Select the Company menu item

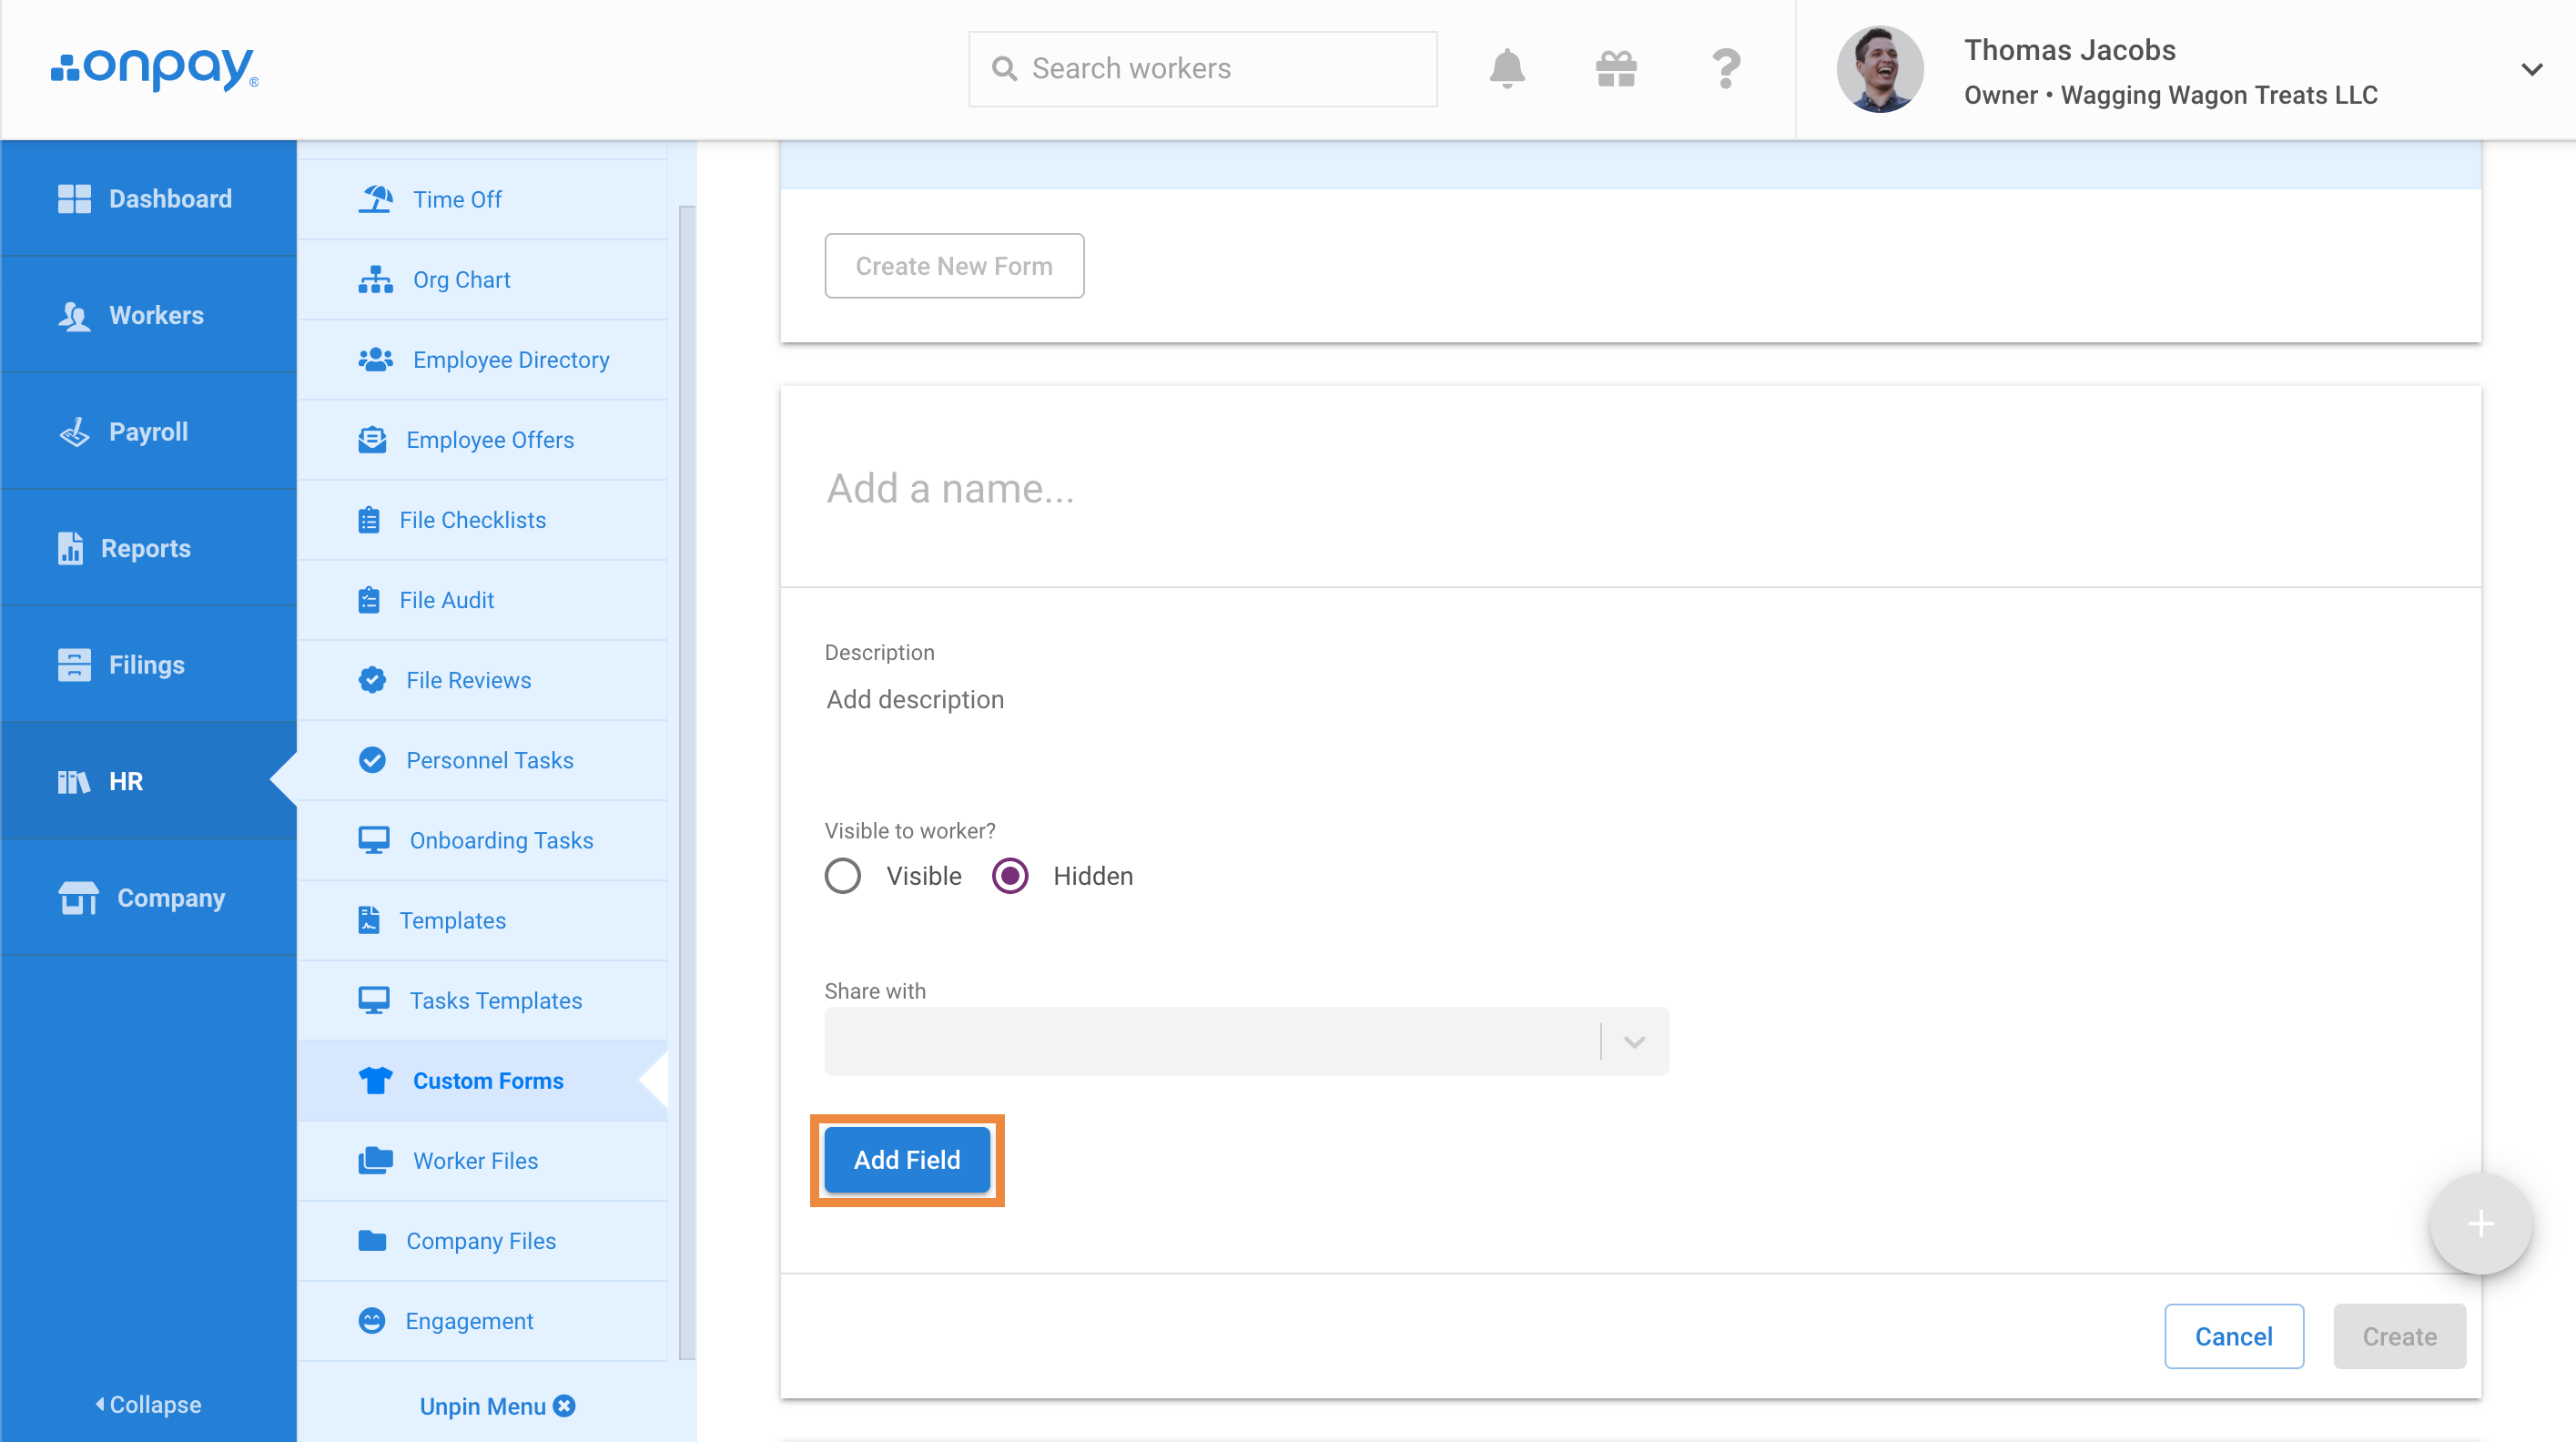point(149,898)
